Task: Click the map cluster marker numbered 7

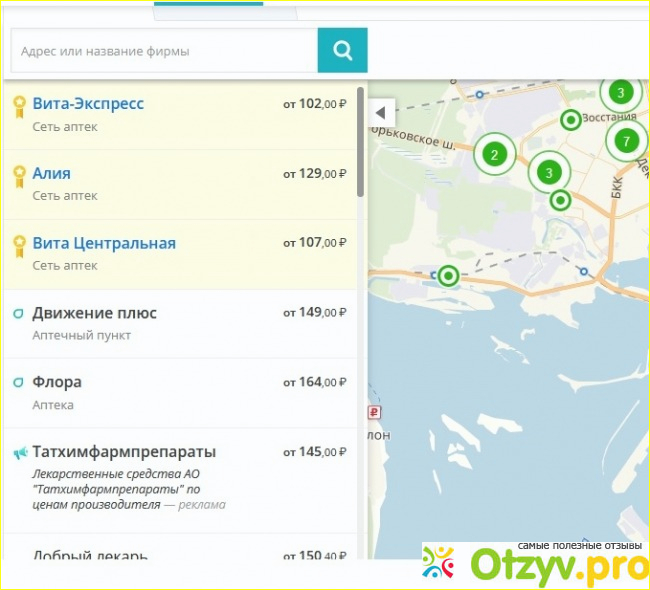Action: [x=626, y=141]
